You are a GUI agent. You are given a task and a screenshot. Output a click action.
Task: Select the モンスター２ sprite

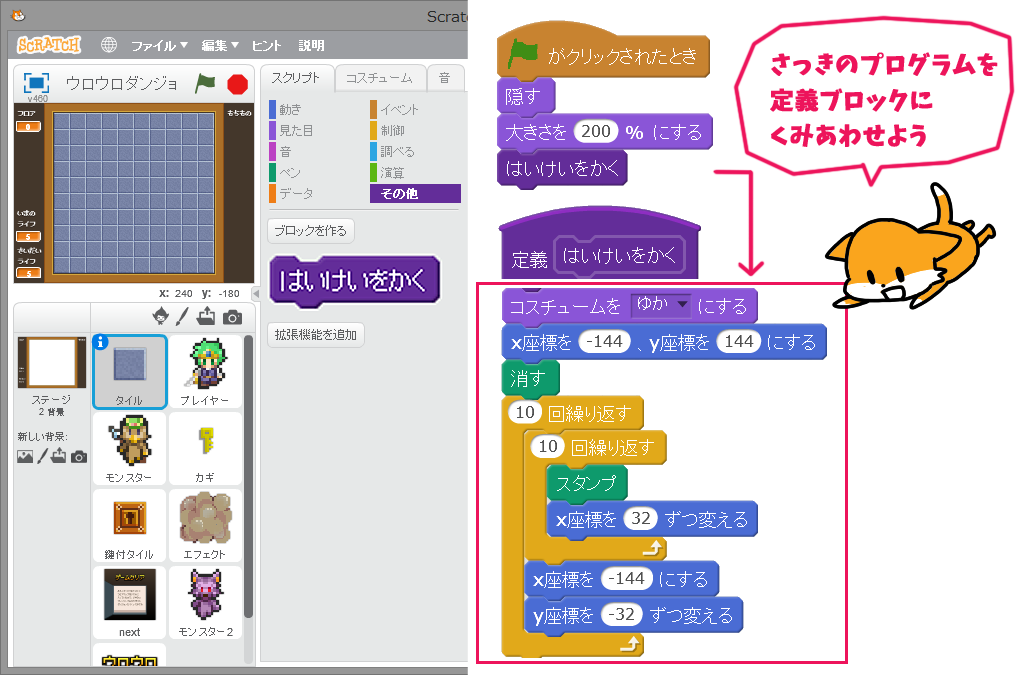[205, 603]
